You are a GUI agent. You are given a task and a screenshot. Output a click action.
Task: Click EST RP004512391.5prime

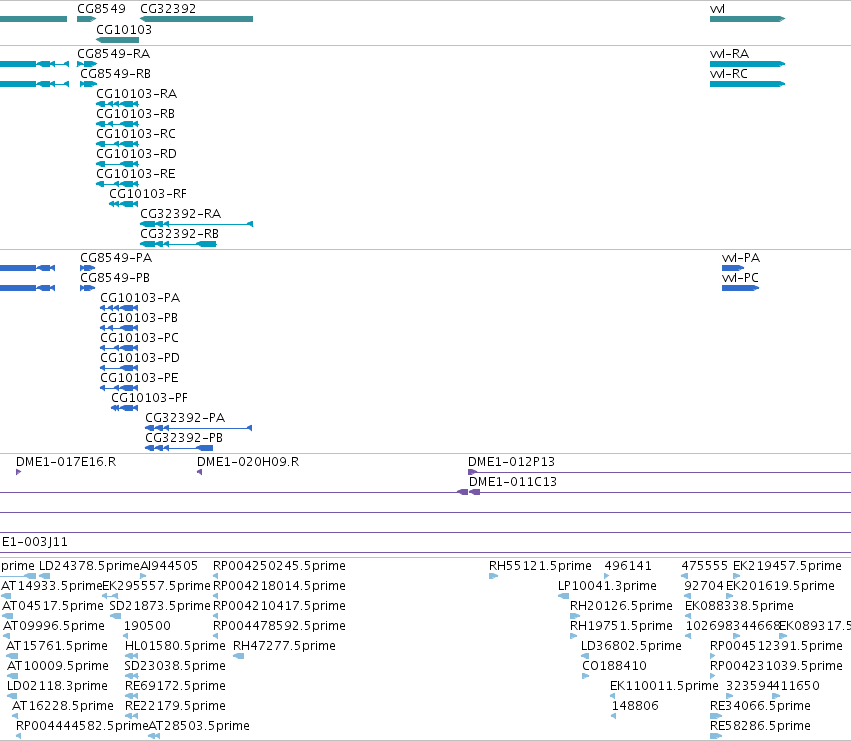pos(776,647)
